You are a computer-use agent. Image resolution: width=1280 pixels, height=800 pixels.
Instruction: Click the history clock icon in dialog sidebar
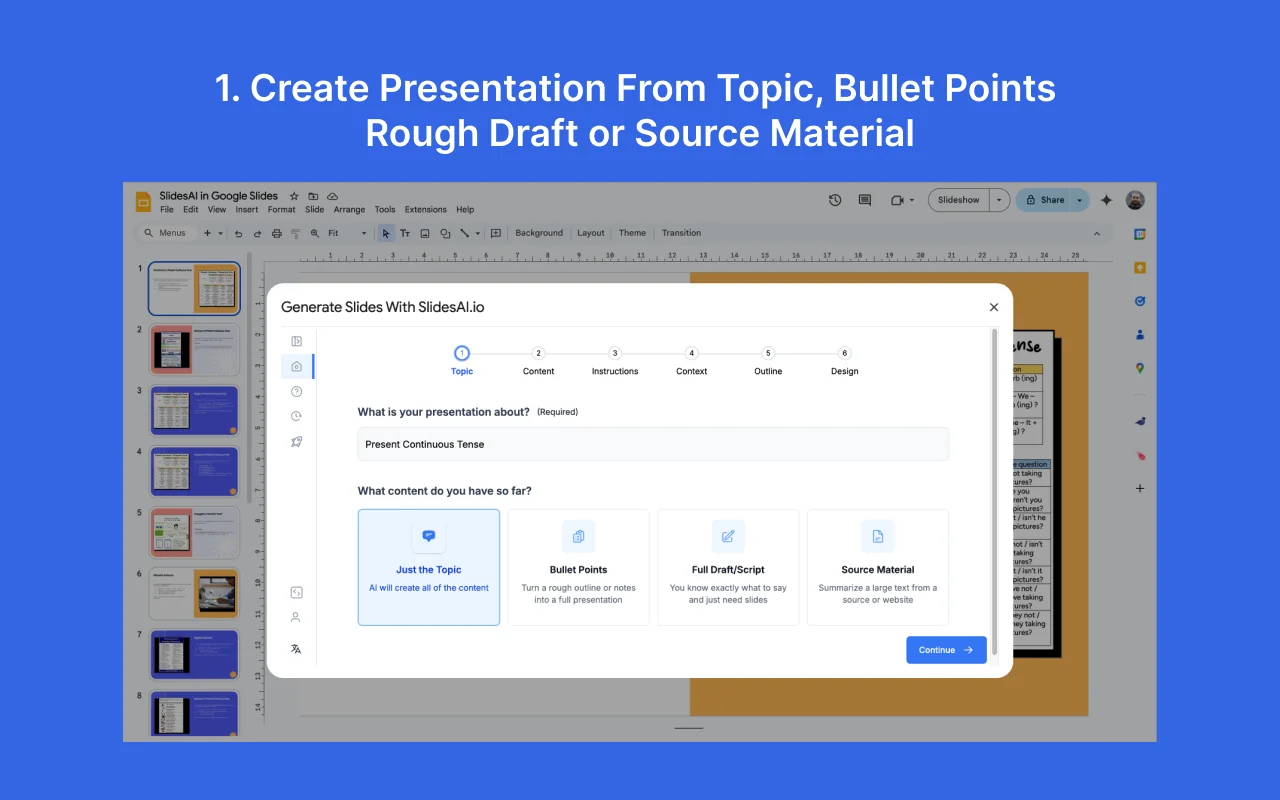point(297,416)
